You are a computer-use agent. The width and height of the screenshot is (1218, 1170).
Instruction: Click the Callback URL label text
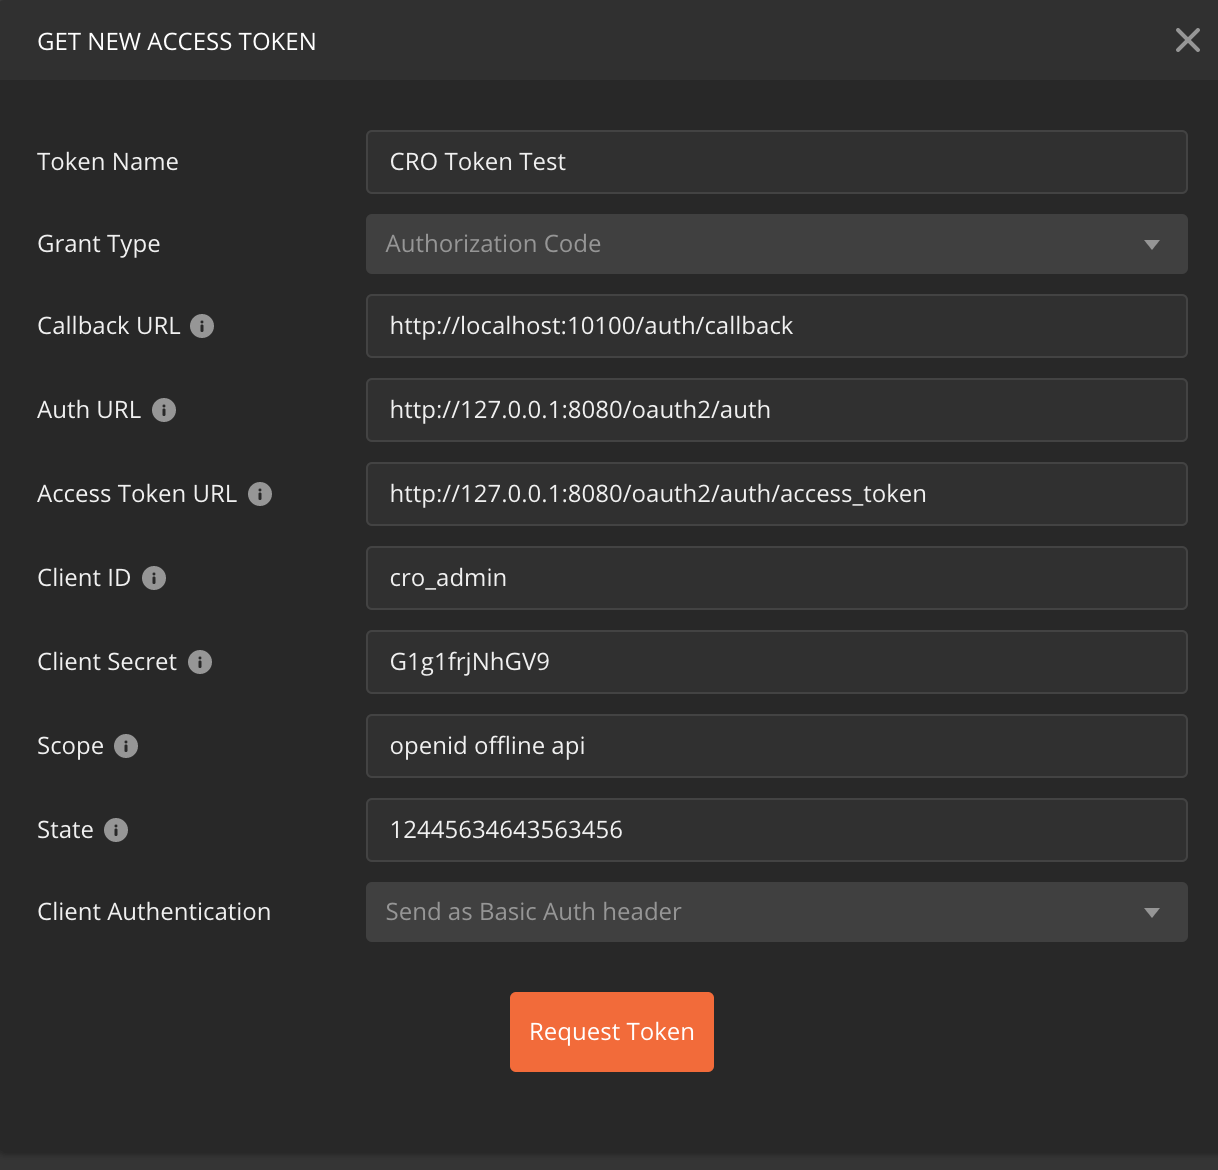tap(109, 326)
